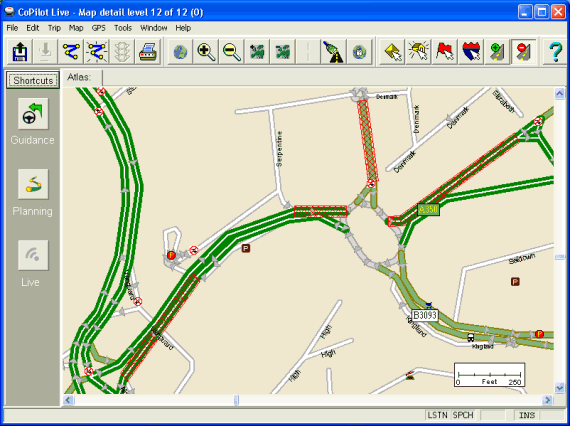Click the first green map detail icon
Image resolution: width=570 pixels, height=426 pixels.
pyautogui.click(x=257, y=52)
